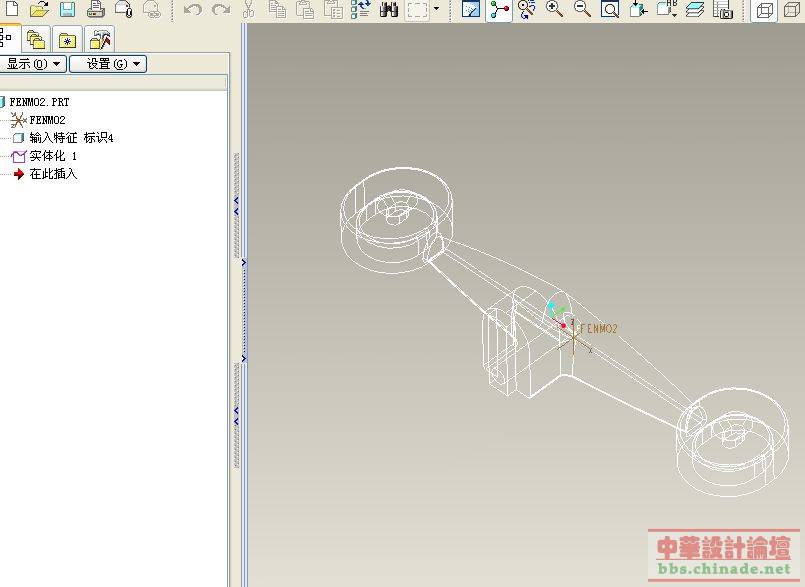Screen dimensions: 805x587
Task: Open the 显示 dropdown
Action: click(x=33, y=64)
